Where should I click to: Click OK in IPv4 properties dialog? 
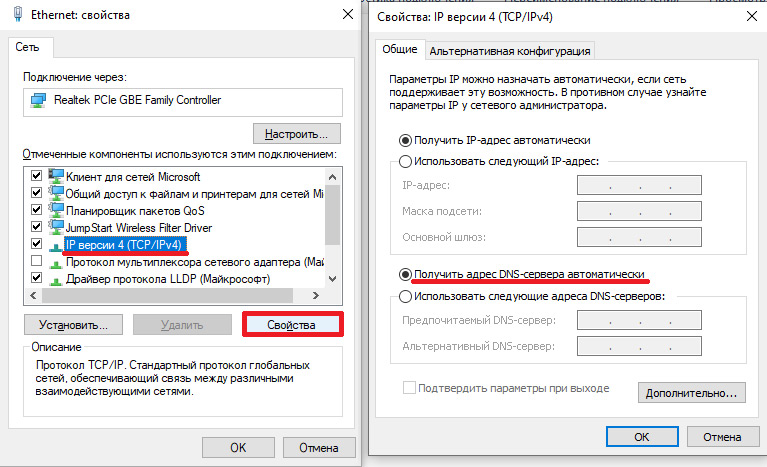(642, 437)
